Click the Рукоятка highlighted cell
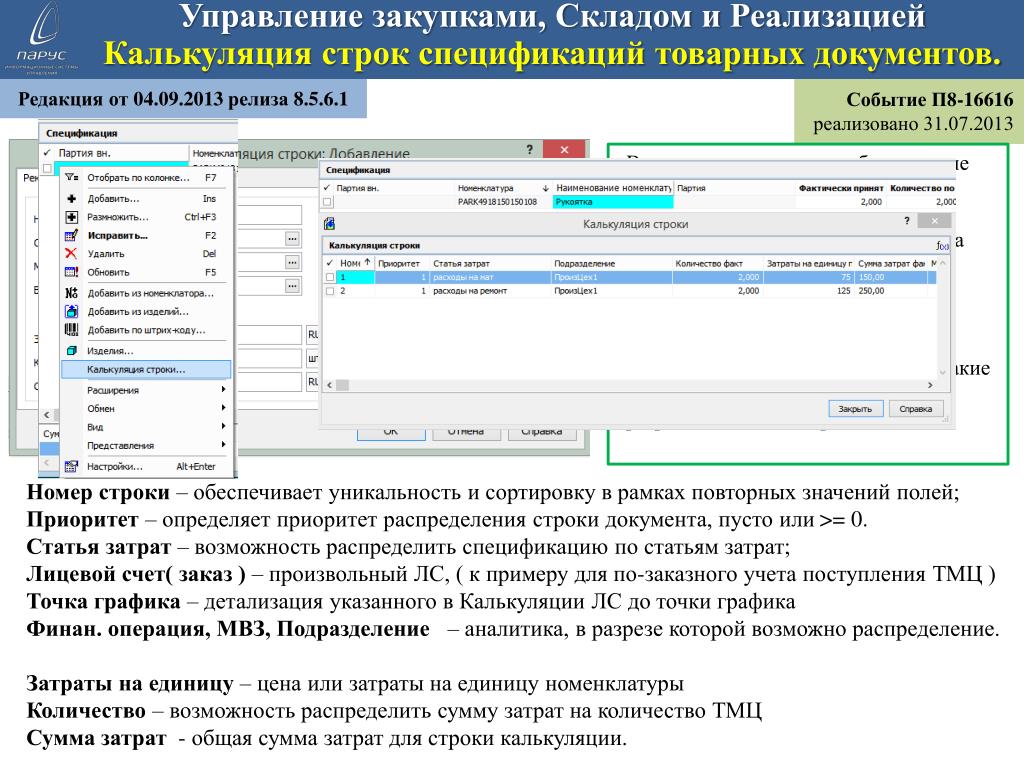 pyautogui.click(x=613, y=202)
